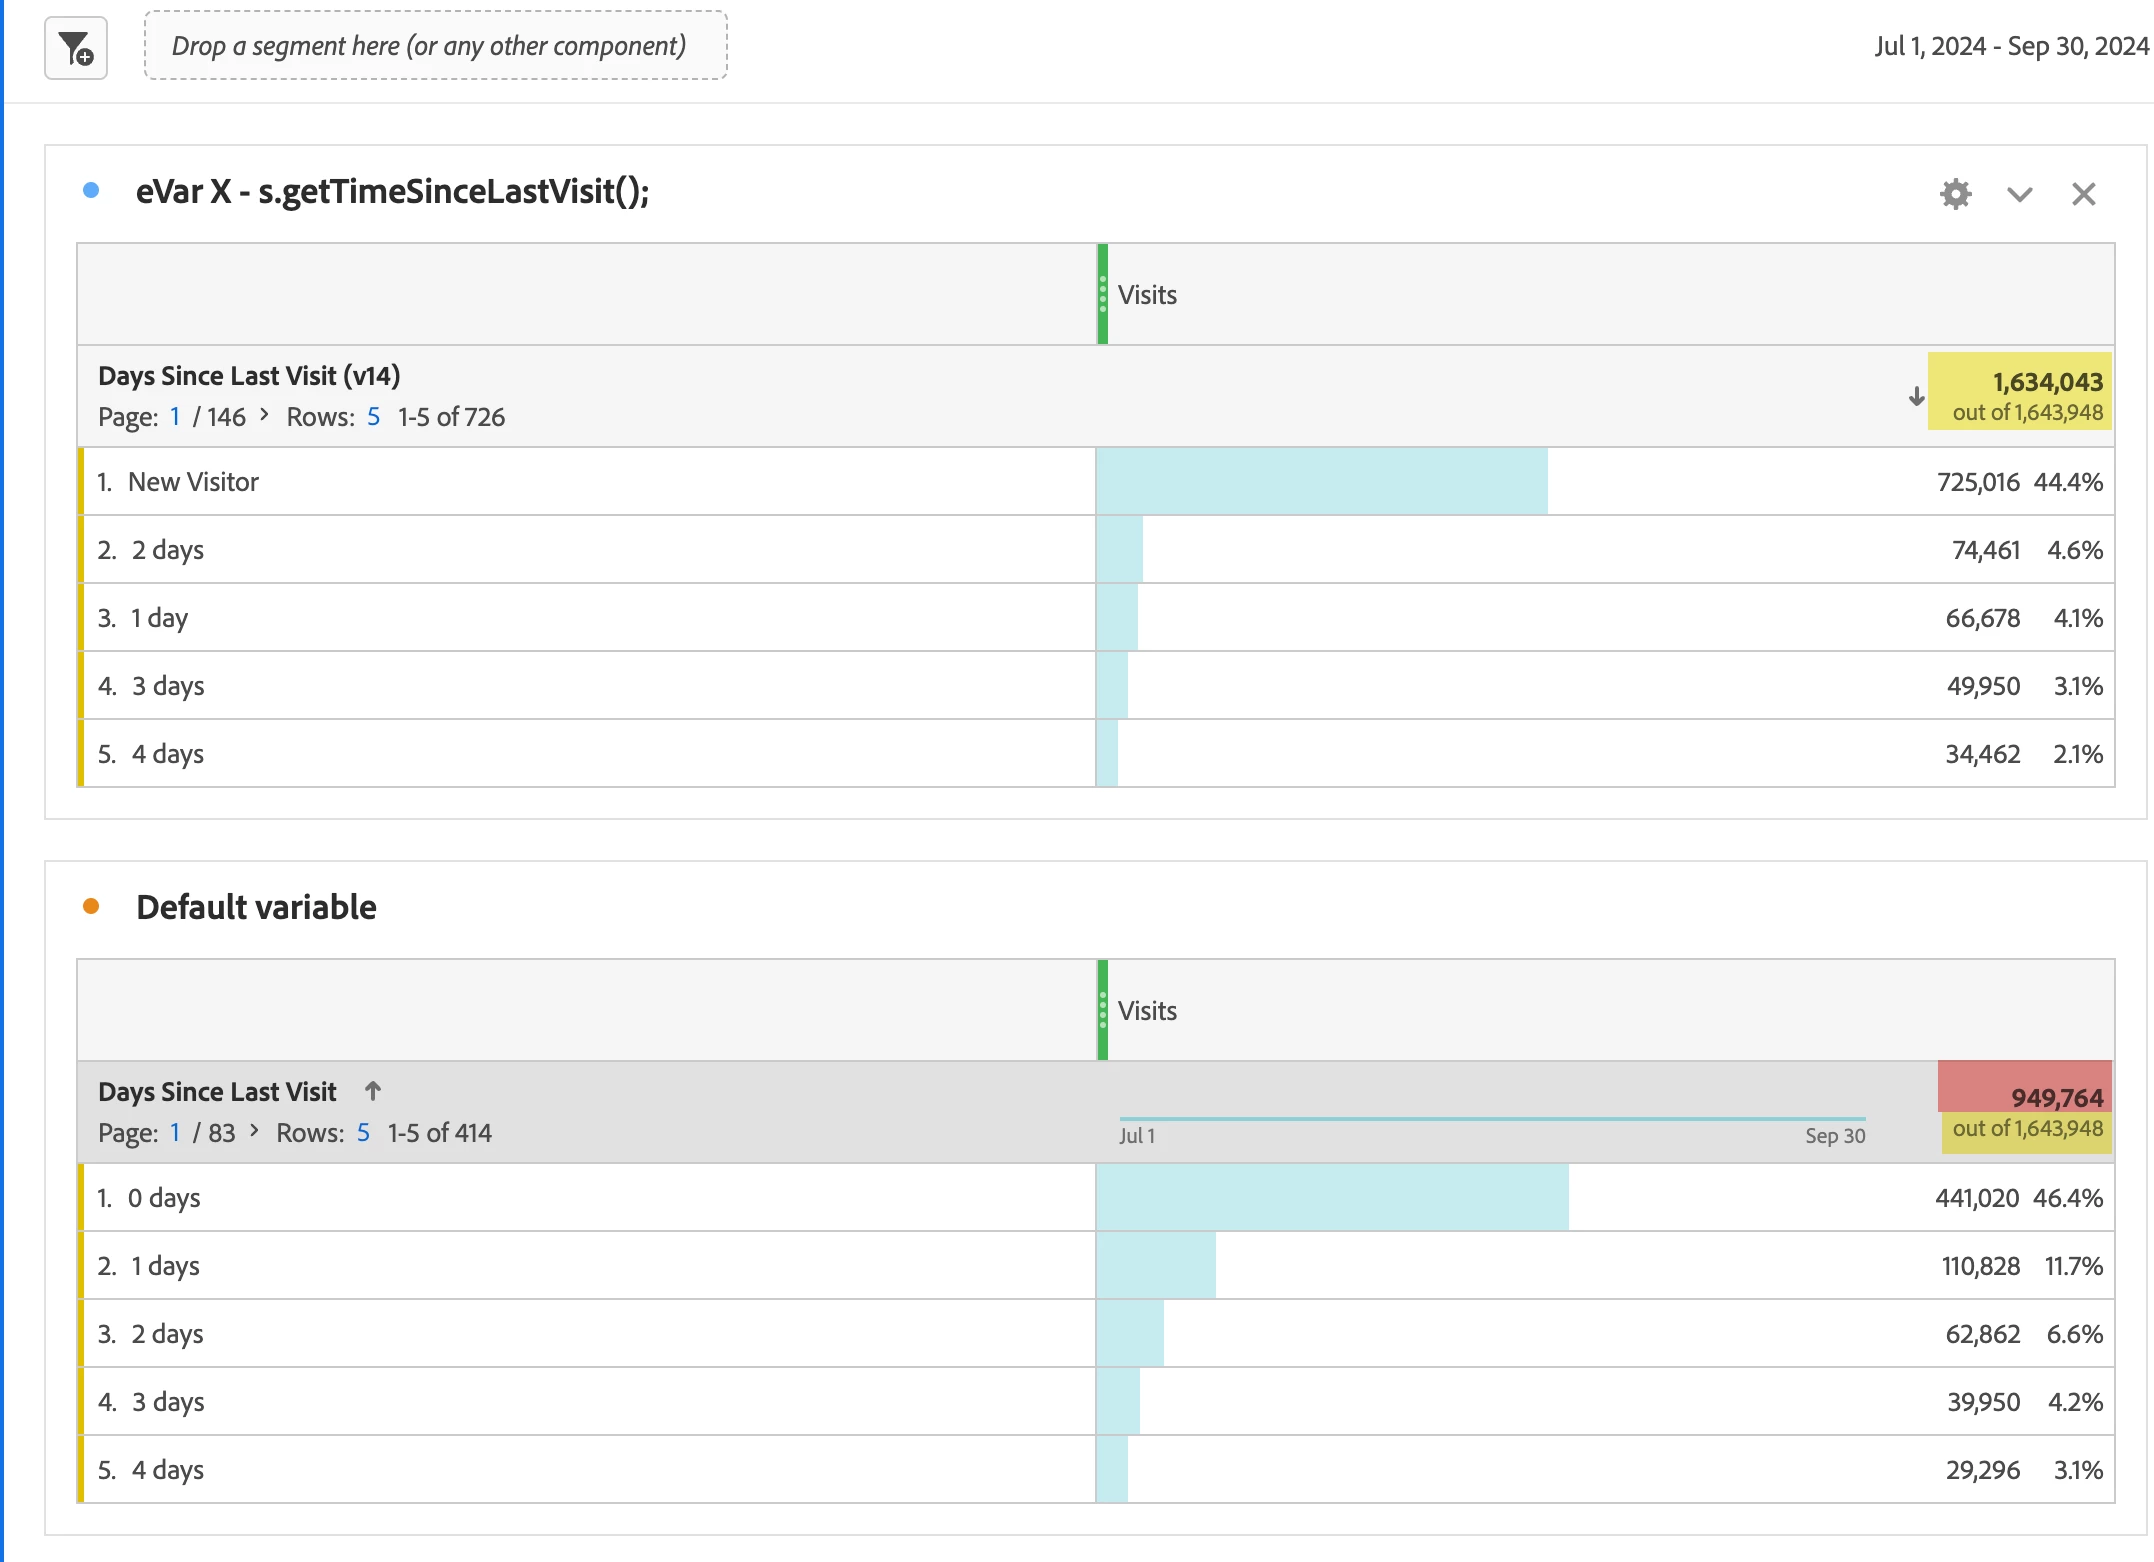The height and width of the screenshot is (1562, 2154).
Task: Close the eVar X freeform table
Action: 2083,194
